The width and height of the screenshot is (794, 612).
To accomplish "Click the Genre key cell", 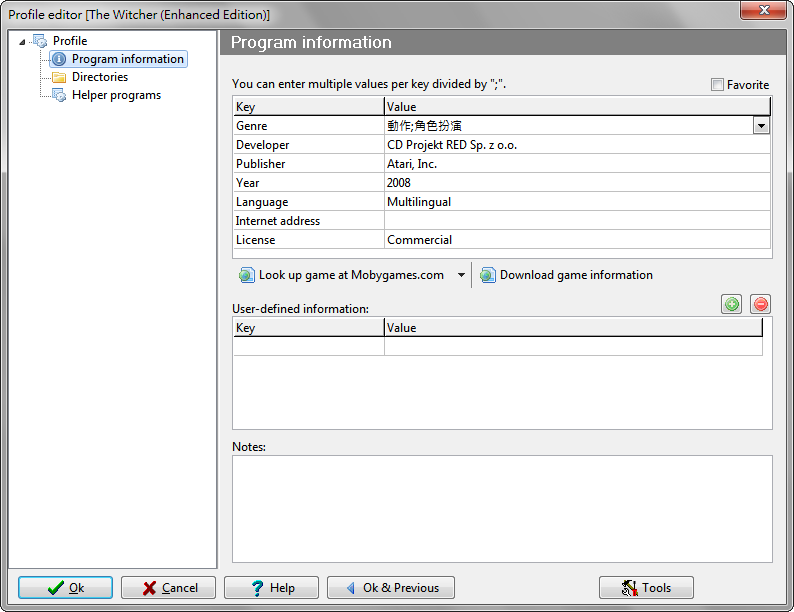I will click(309, 126).
